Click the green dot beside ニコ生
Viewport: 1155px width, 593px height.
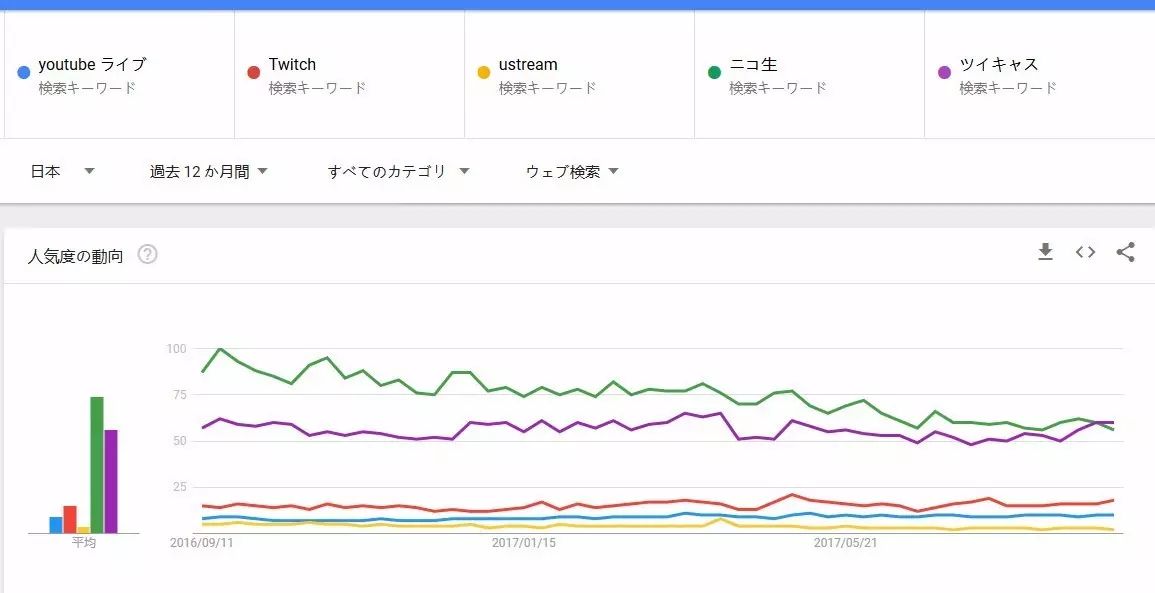pyautogui.click(x=714, y=72)
